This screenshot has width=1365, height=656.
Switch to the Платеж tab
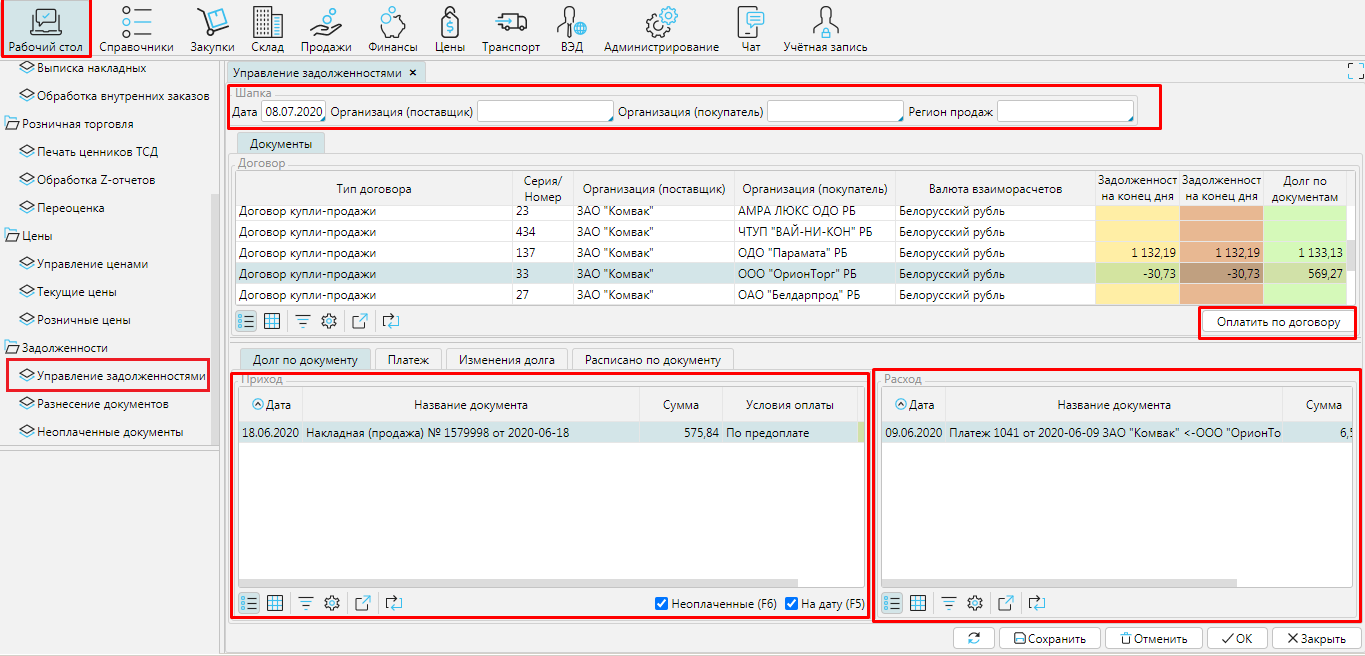[x=408, y=360]
